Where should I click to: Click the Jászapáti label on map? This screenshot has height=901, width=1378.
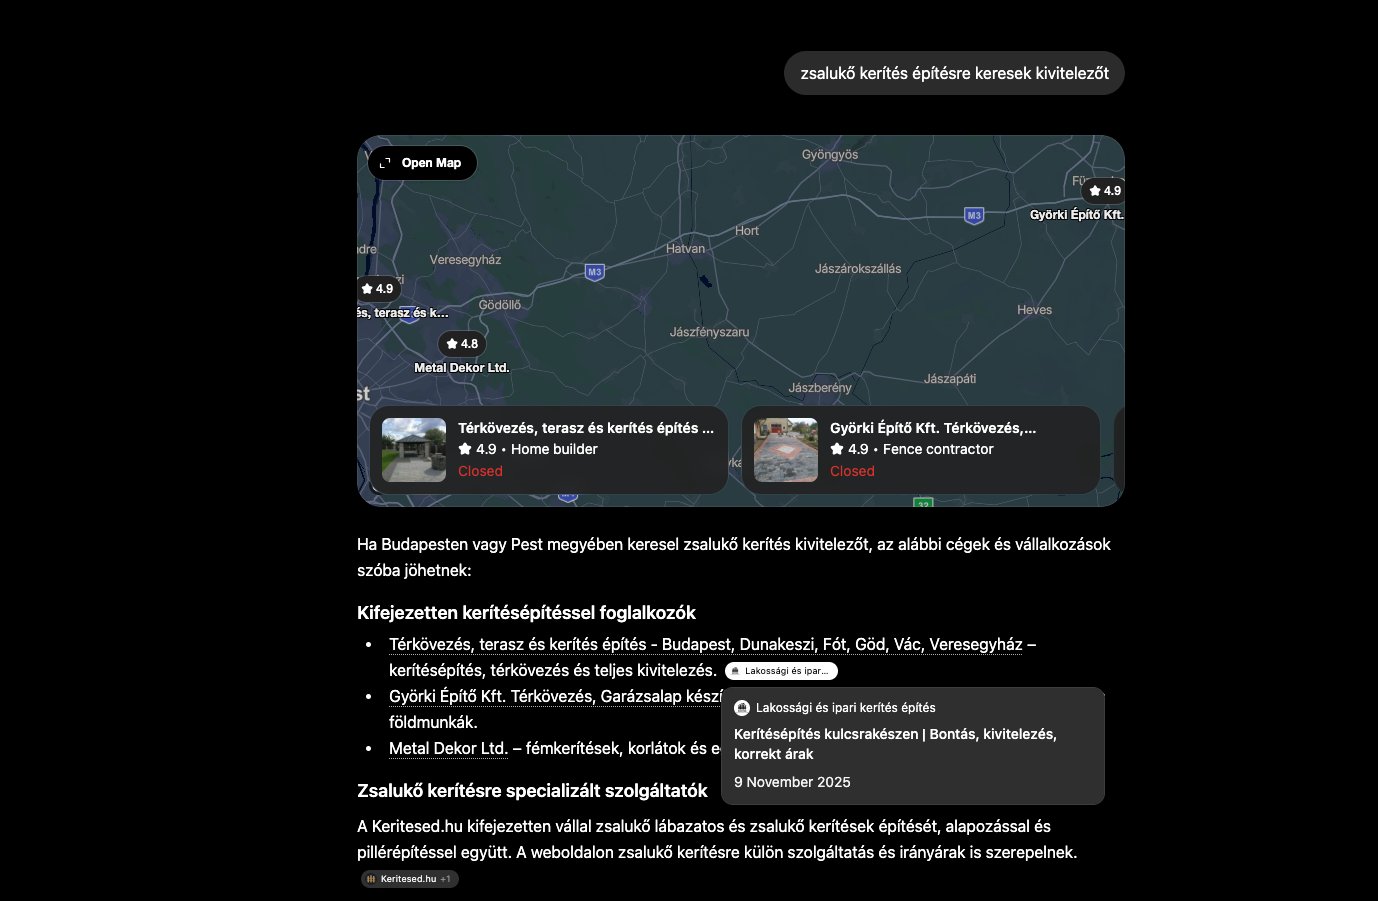pyautogui.click(x=950, y=379)
